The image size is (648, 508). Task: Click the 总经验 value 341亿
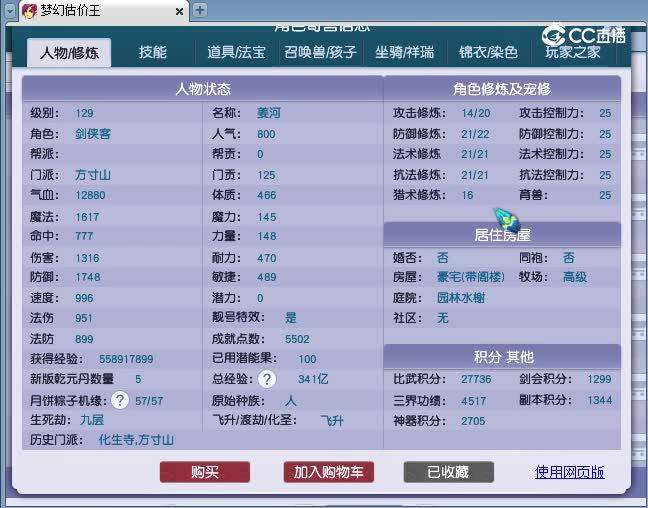(x=313, y=379)
